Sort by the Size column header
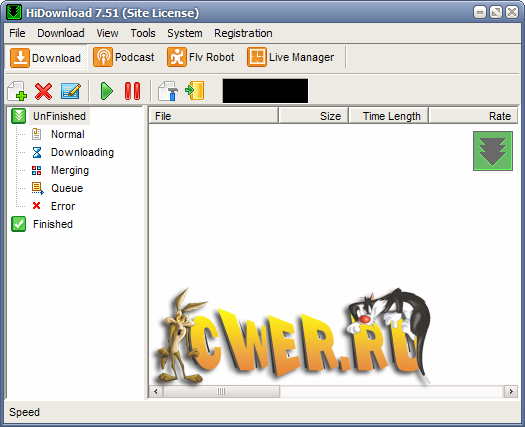 tap(314, 116)
